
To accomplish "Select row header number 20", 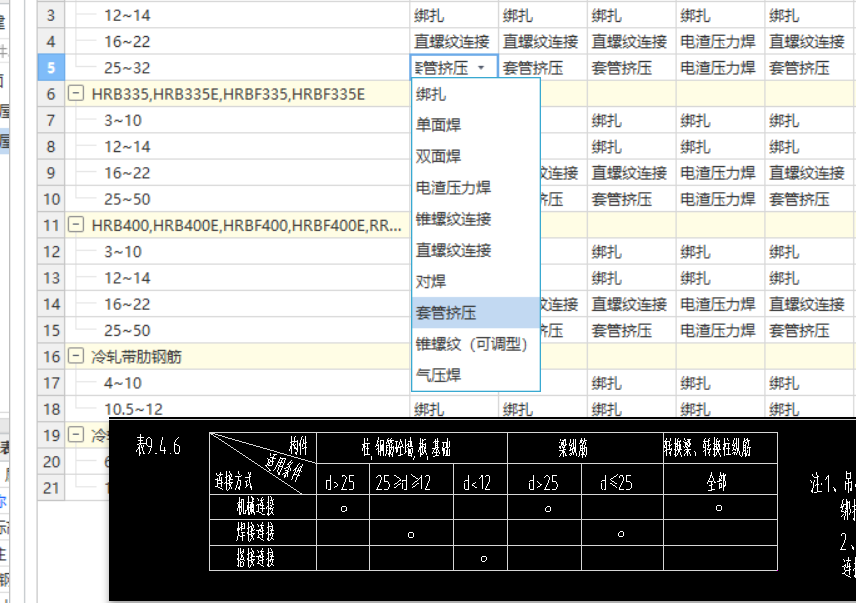I will [51, 462].
